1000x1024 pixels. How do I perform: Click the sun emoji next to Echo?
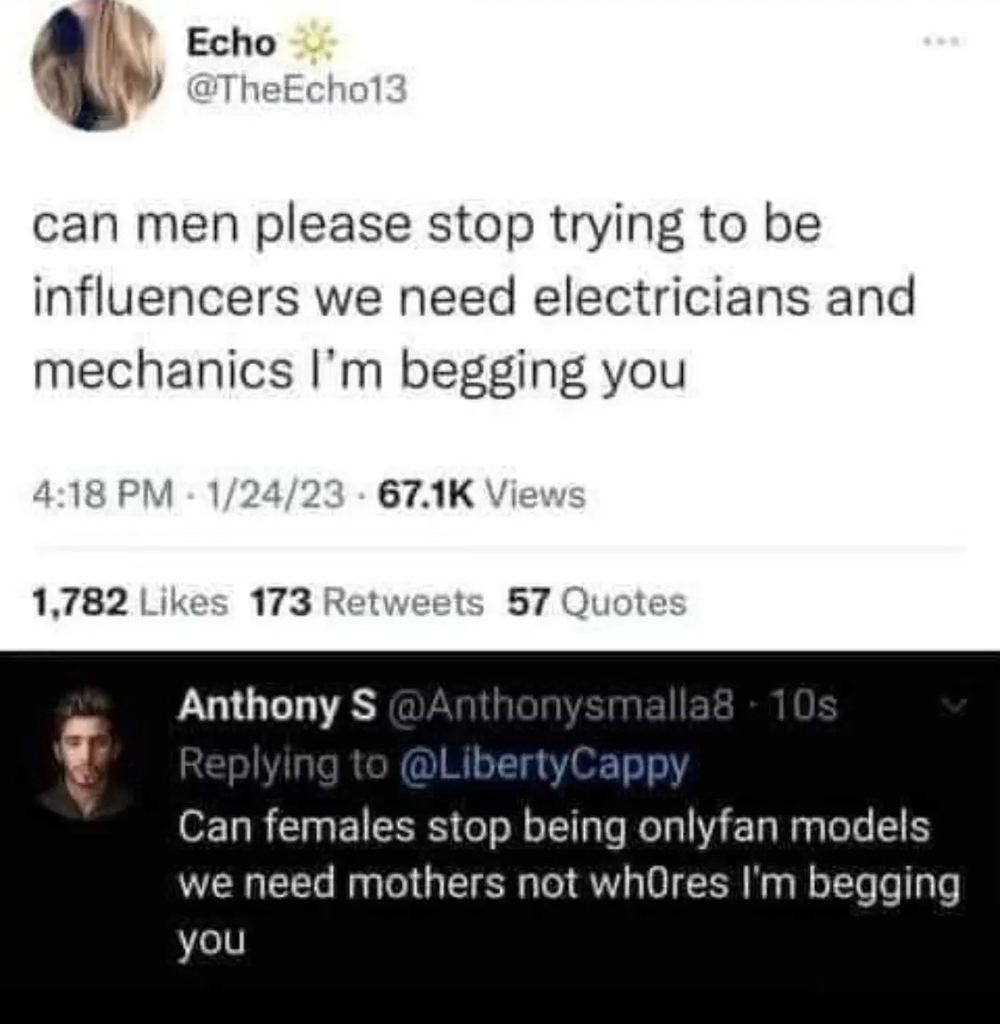tap(313, 44)
